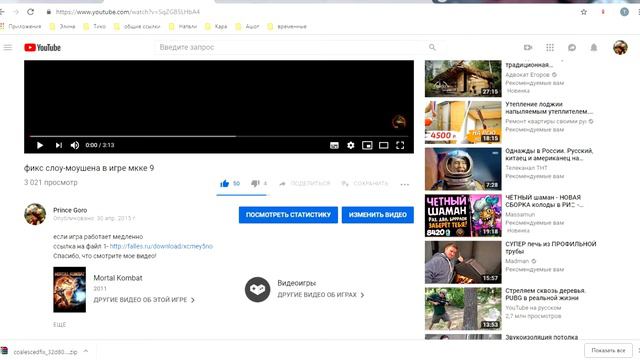640x360 pixels.
Task: Click the Изменить видео button
Action: pos(378,215)
